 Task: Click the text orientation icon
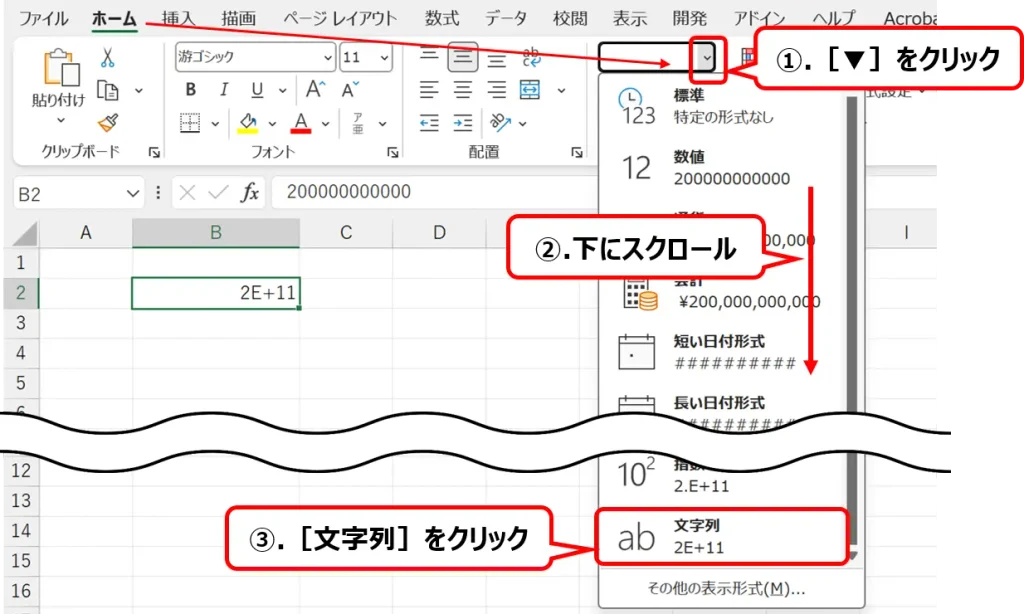pyautogui.click(x=500, y=121)
